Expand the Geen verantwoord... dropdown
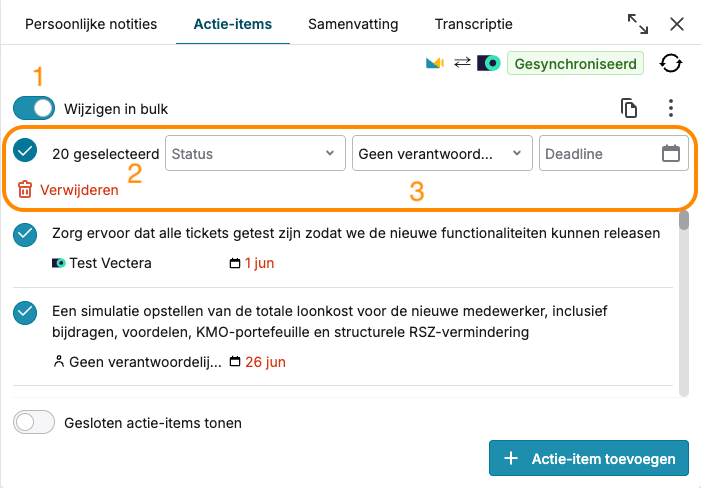The width and height of the screenshot is (701, 488). (442, 153)
